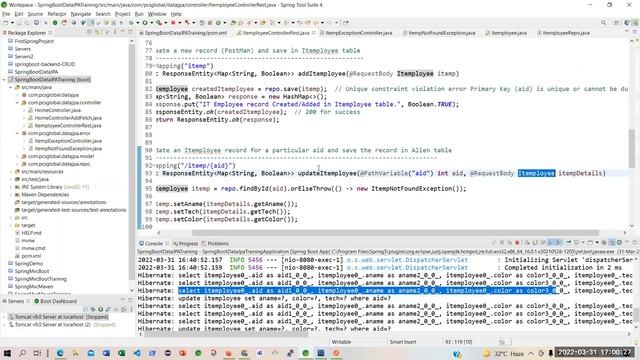This screenshot has width=640, height=360.
Task: Expand the JRE System Library node
Action: pyautogui.click(x=11, y=187)
